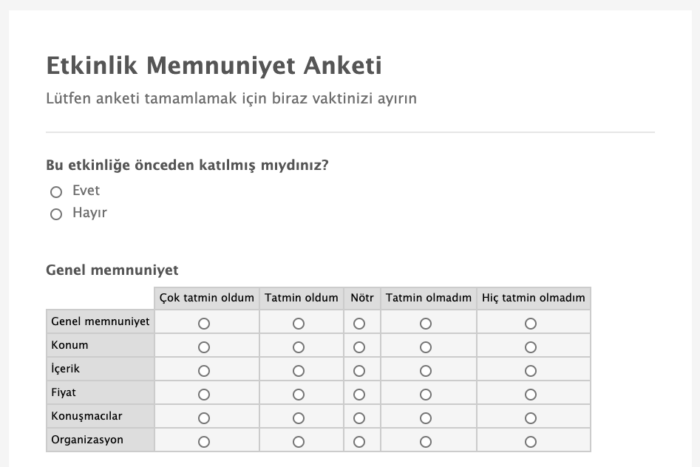Select the Evet radio button
700x467 pixels.
pyautogui.click(x=56, y=192)
